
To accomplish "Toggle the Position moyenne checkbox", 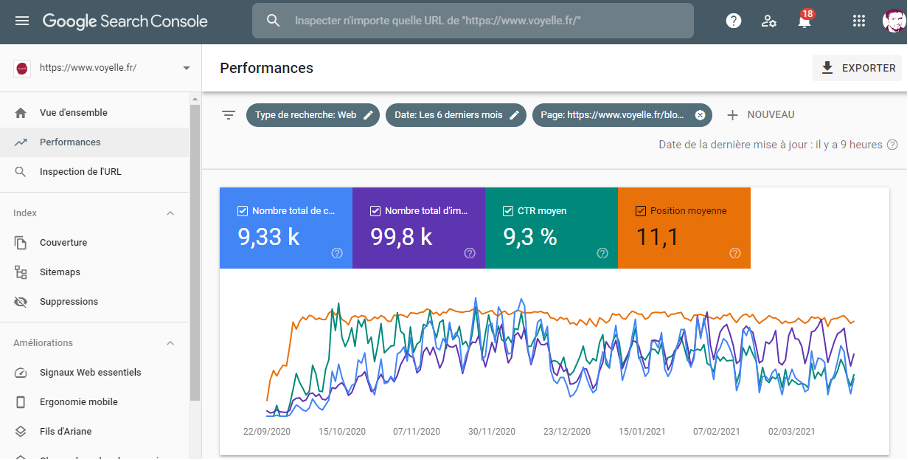I will (x=640, y=211).
